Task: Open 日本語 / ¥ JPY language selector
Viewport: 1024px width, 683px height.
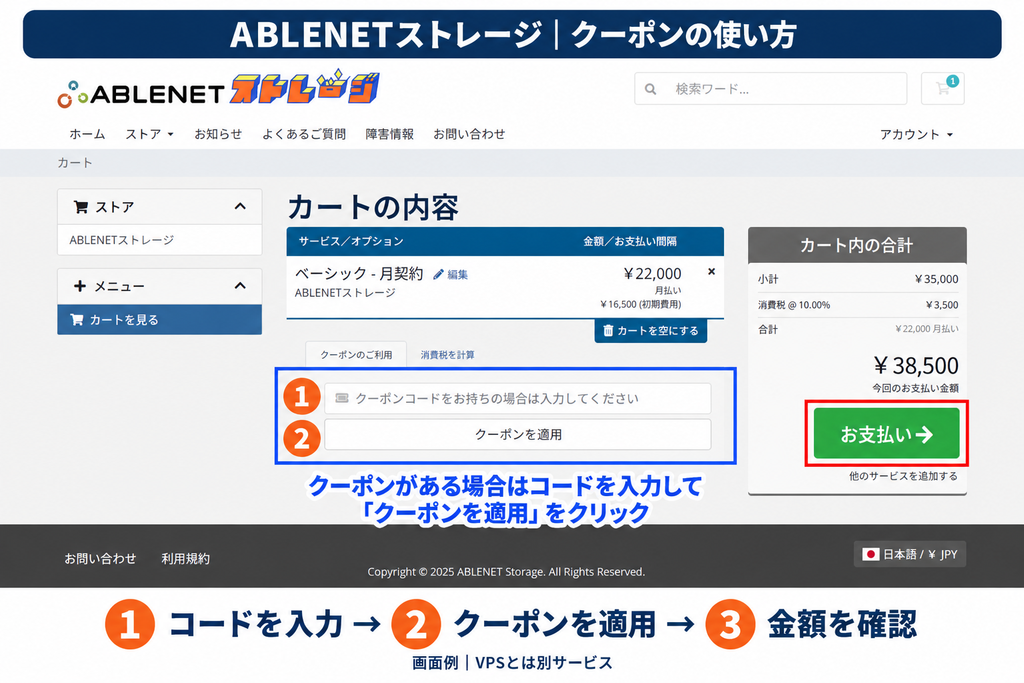Action: pyautogui.click(x=910, y=554)
